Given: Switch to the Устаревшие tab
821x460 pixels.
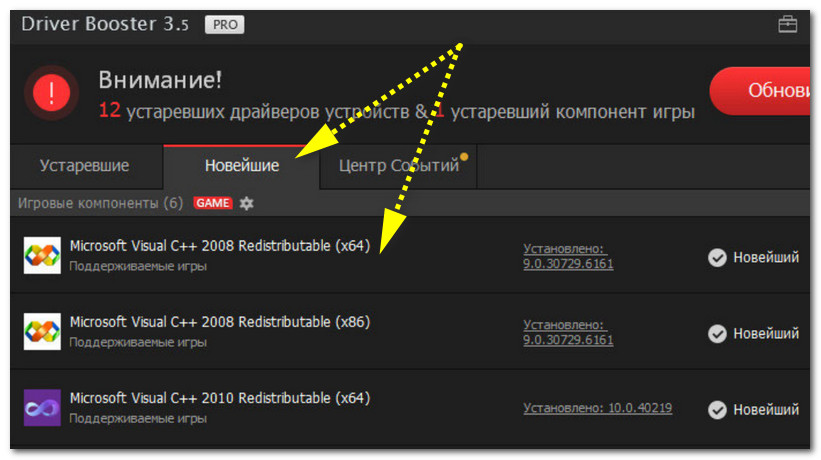Looking at the screenshot, I should click(x=84, y=166).
